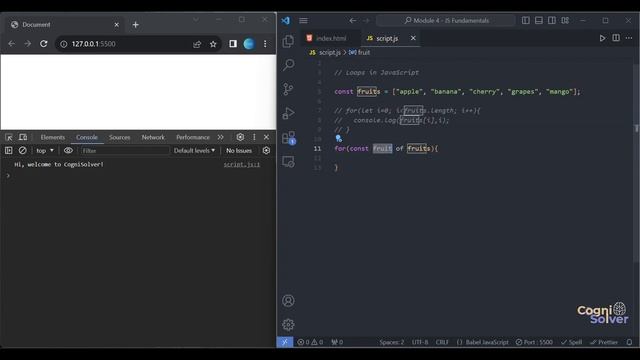Switch to the DevTools Network tab

153,137
